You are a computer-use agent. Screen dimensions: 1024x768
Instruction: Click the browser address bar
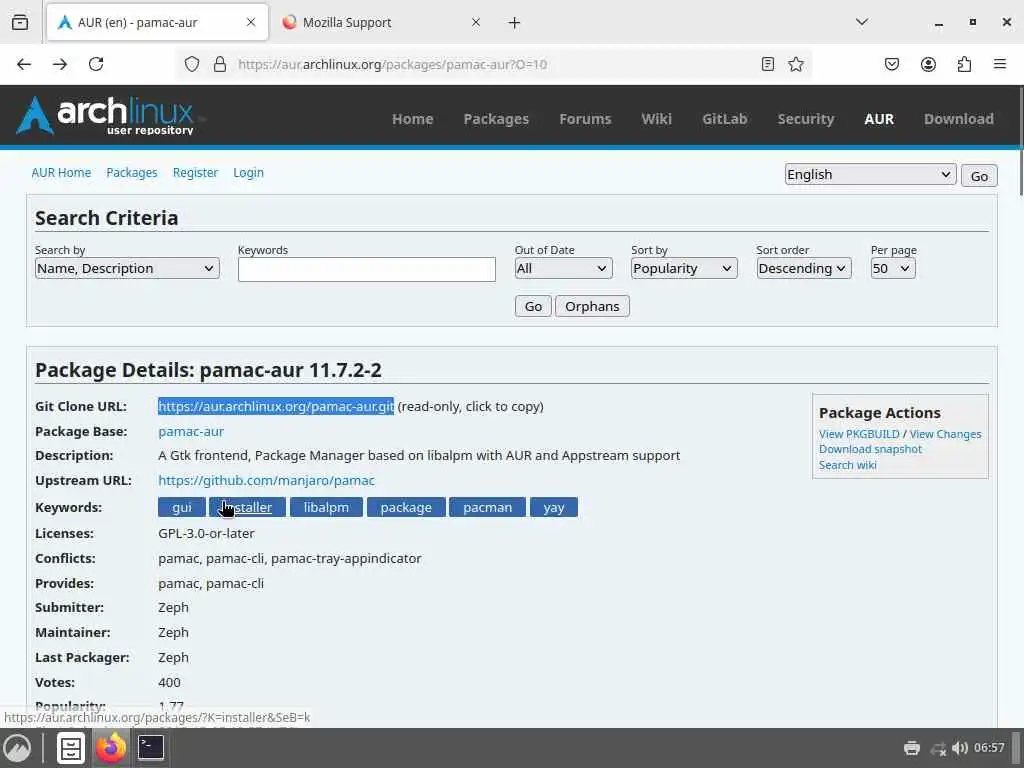point(493,64)
